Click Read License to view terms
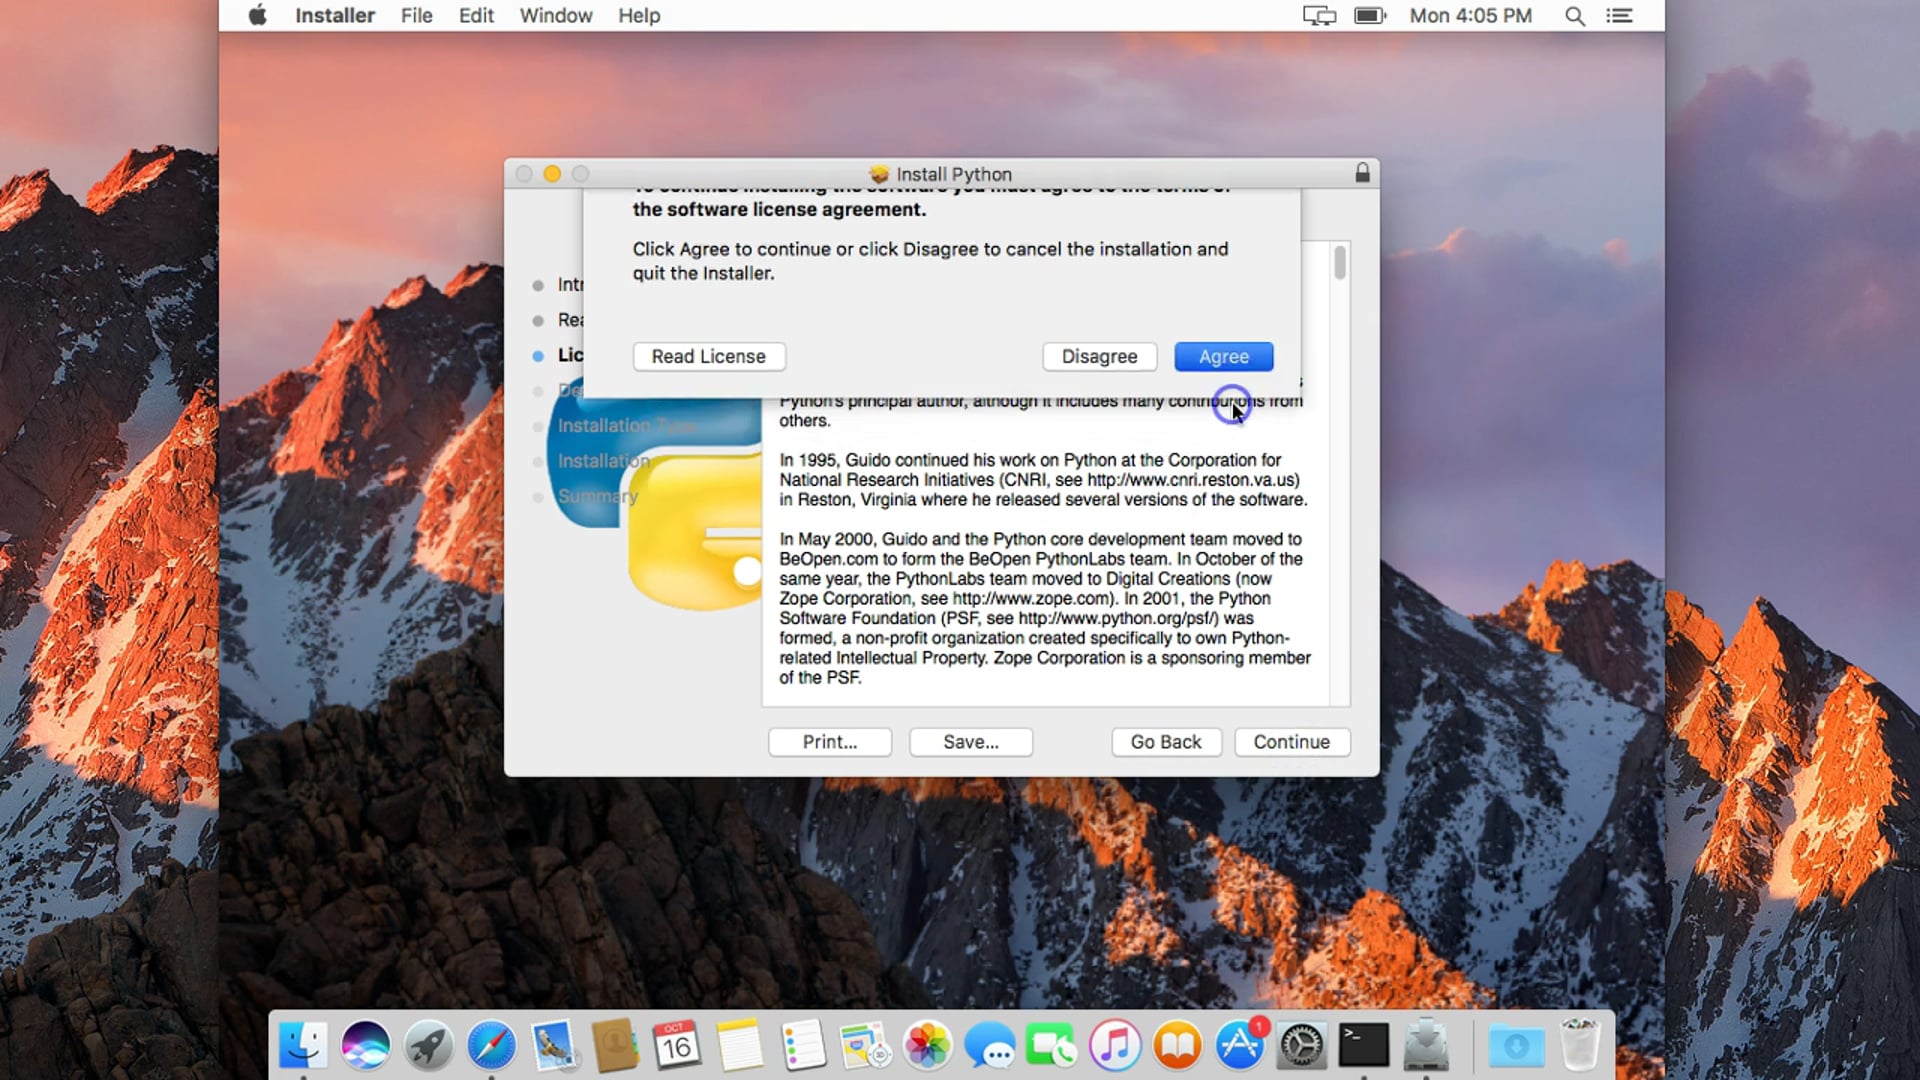 (x=709, y=356)
